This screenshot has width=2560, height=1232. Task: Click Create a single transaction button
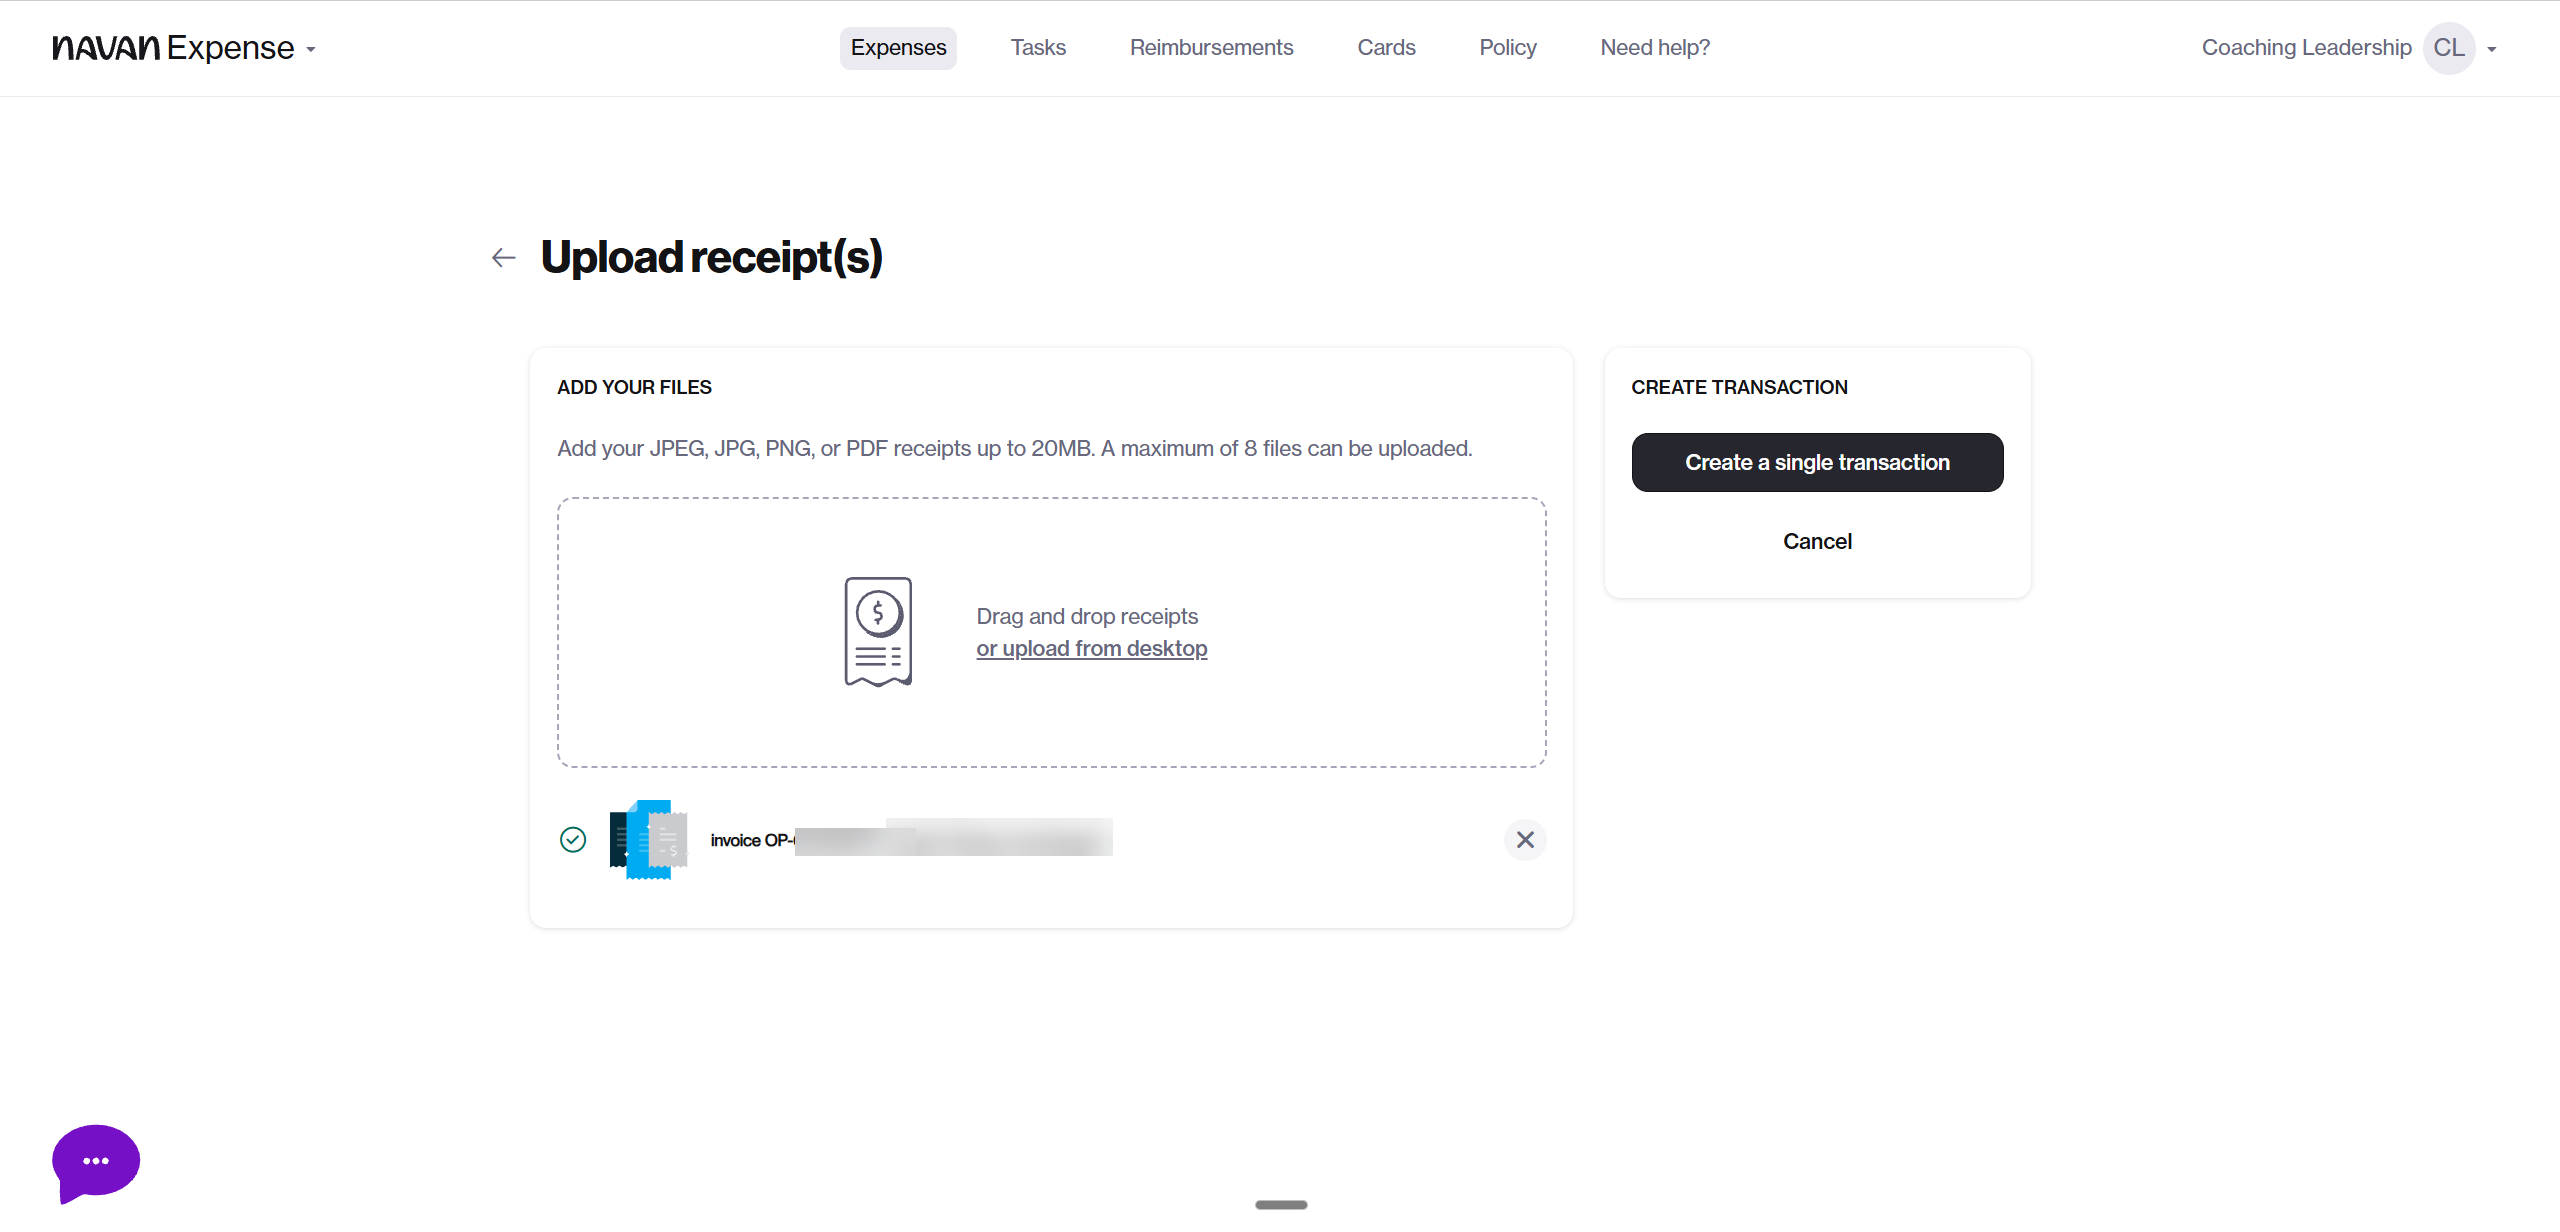pos(1817,462)
